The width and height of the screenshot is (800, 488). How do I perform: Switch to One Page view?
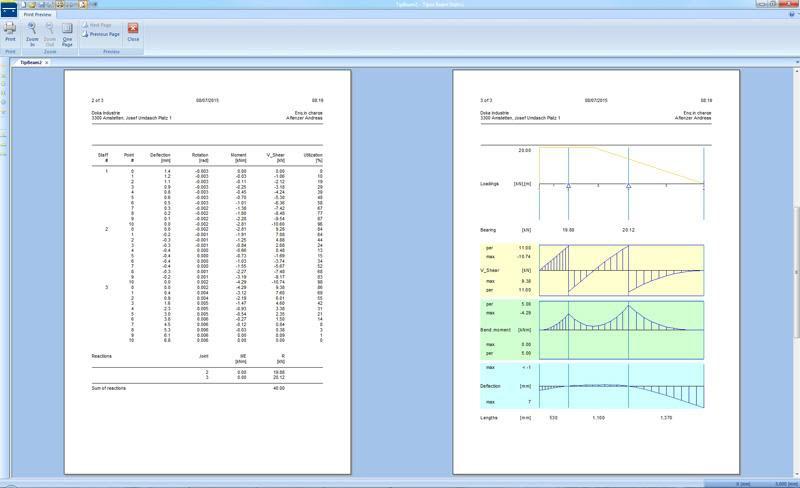tap(68, 33)
